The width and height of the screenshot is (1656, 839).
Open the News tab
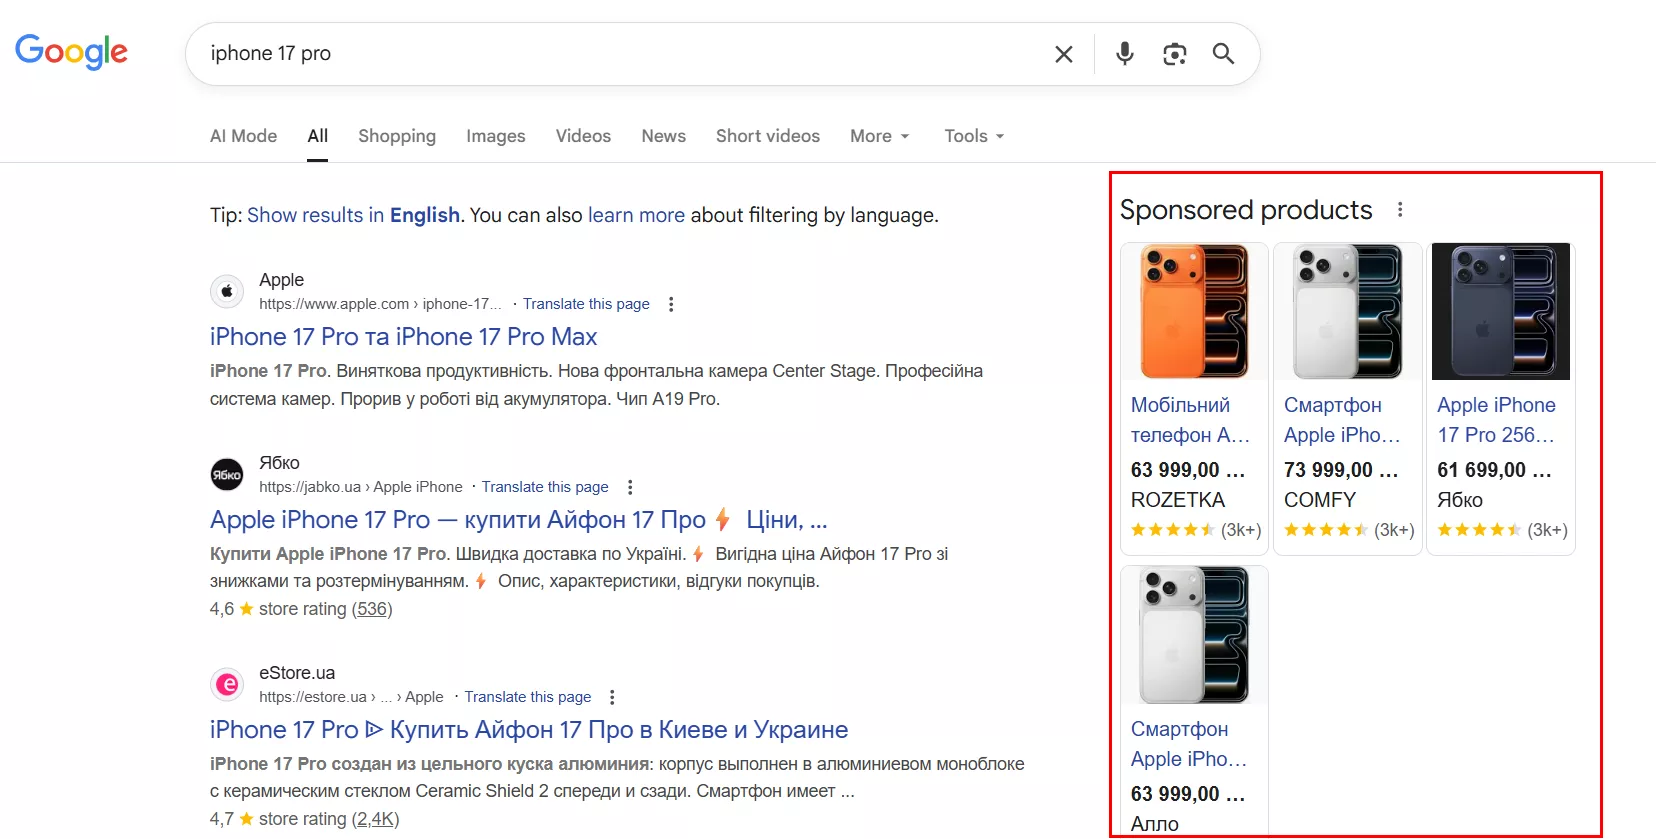click(x=663, y=136)
